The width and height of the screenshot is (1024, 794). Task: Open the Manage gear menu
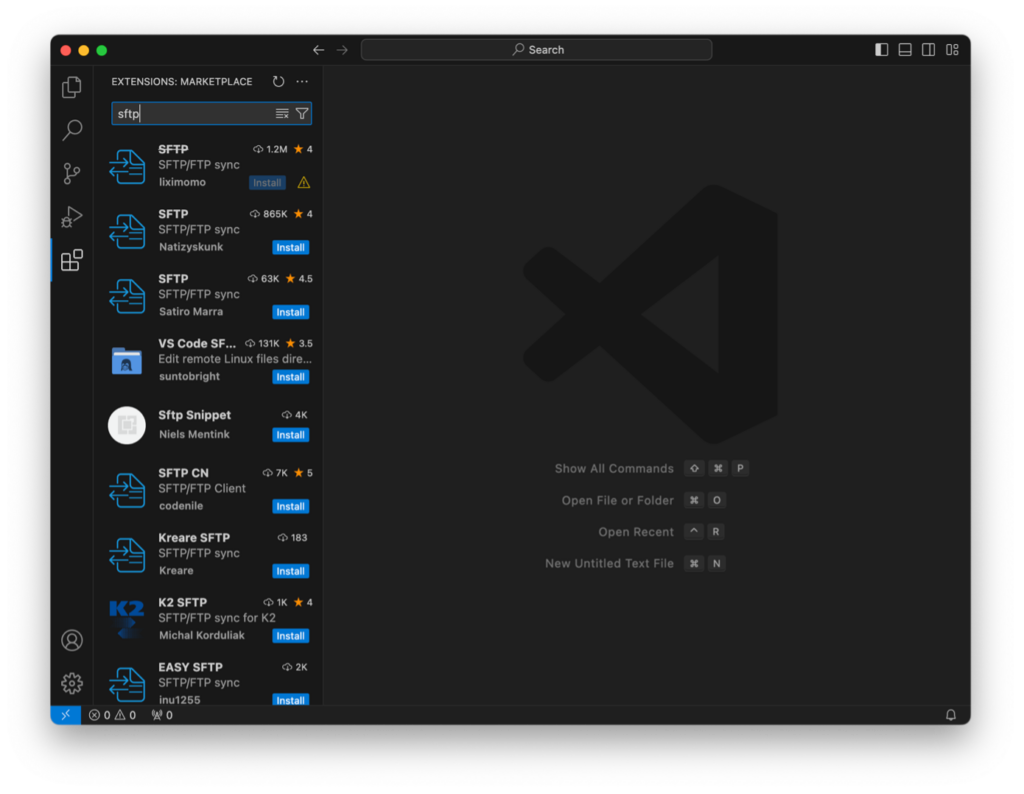click(72, 683)
